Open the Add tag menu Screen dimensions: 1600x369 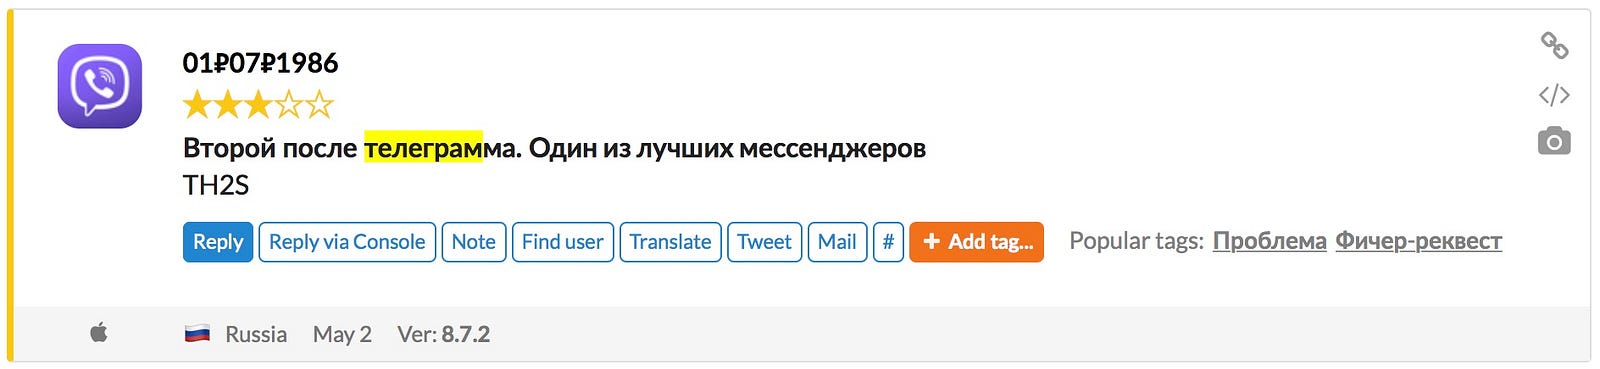977,242
